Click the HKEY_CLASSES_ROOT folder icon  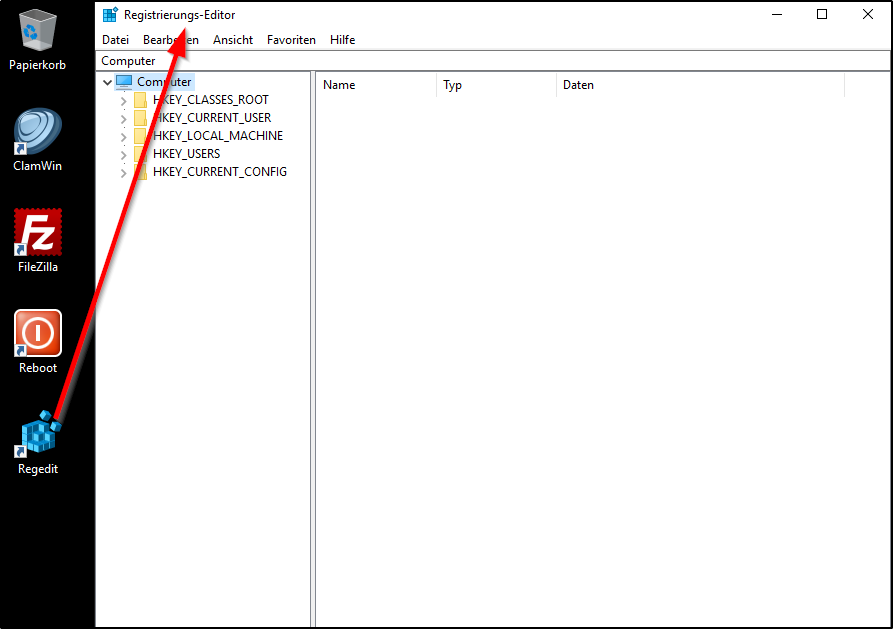click(x=140, y=100)
